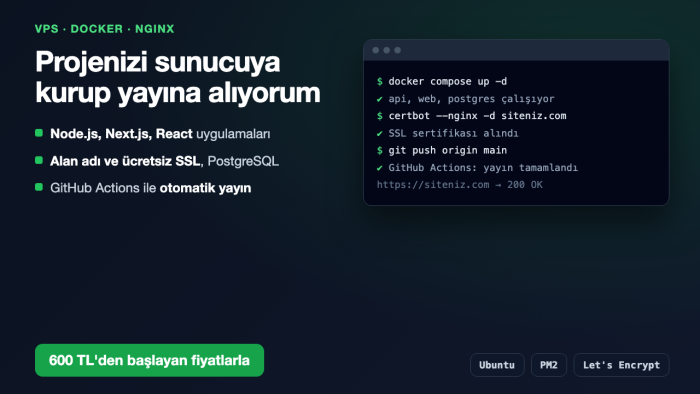700x394 pixels.
Task: Click the 'Node.js, Next.js, React uygulamaları' bullet text
Action: click(x=160, y=134)
